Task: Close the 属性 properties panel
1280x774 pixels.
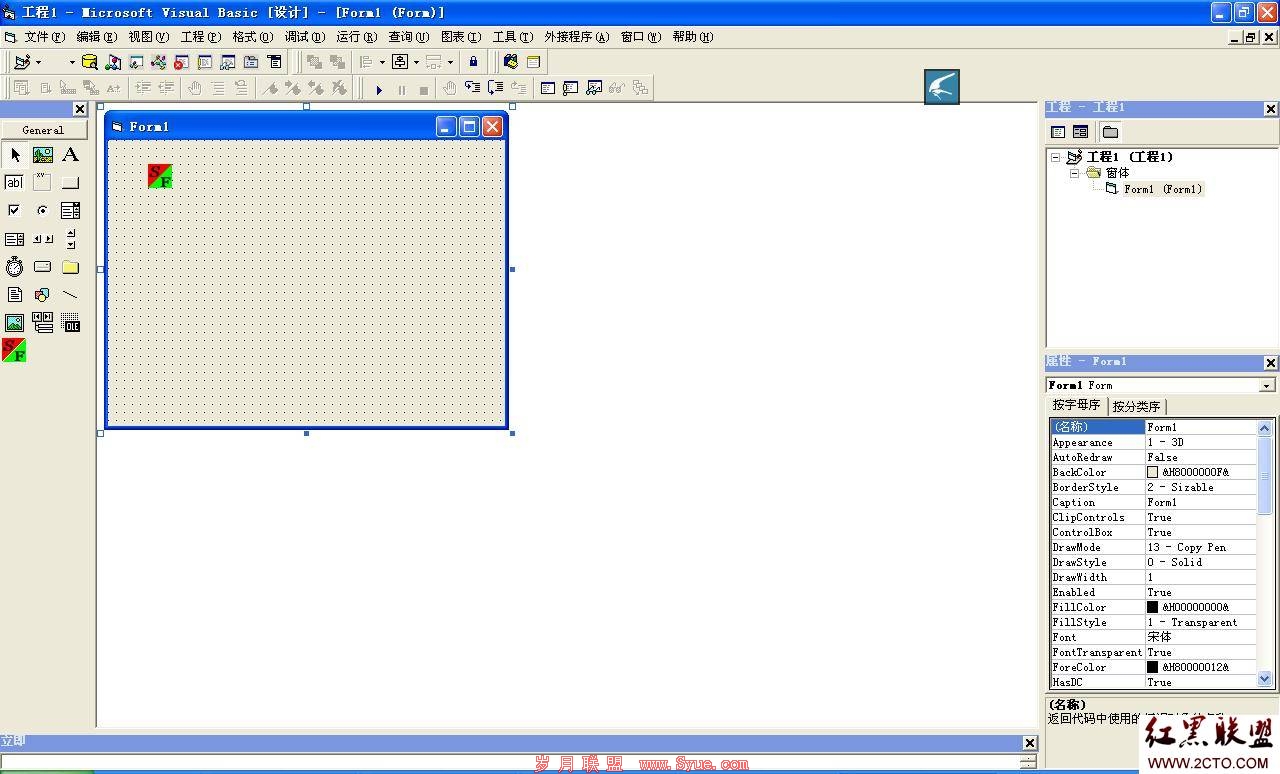Action: pyautogui.click(x=1271, y=363)
